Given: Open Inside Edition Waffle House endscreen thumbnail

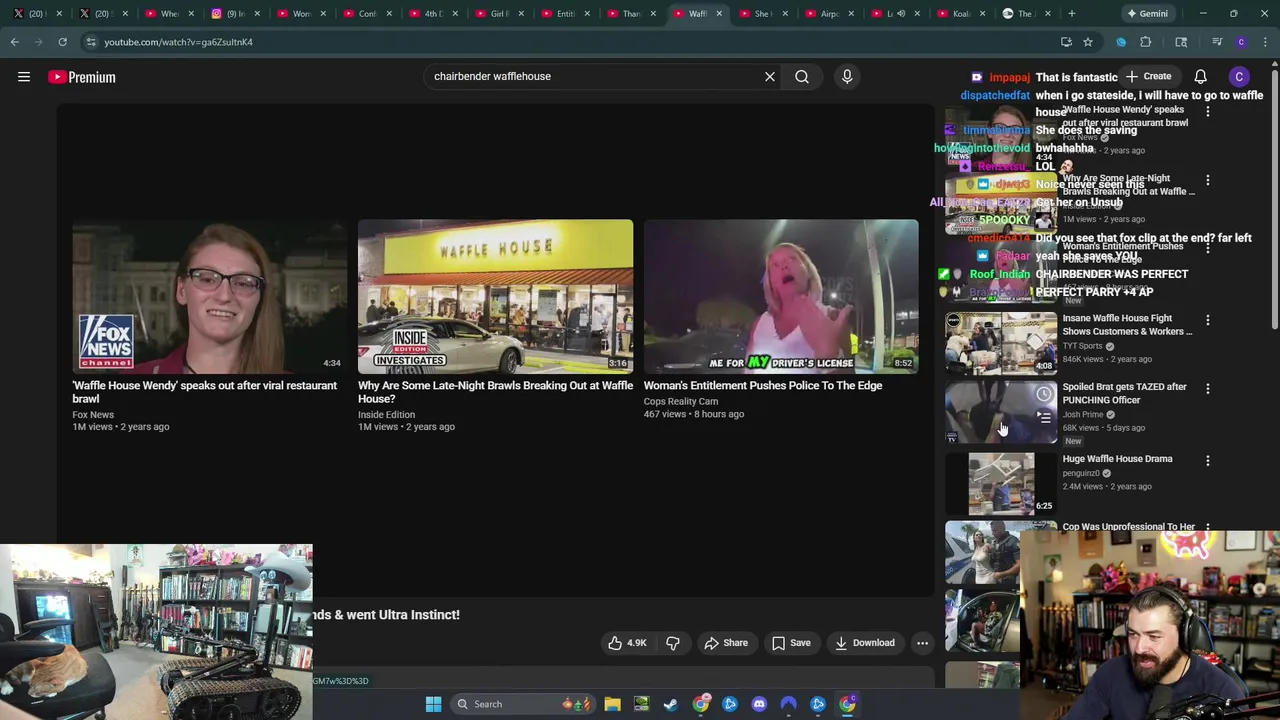Looking at the screenshot, I should 495,296.
